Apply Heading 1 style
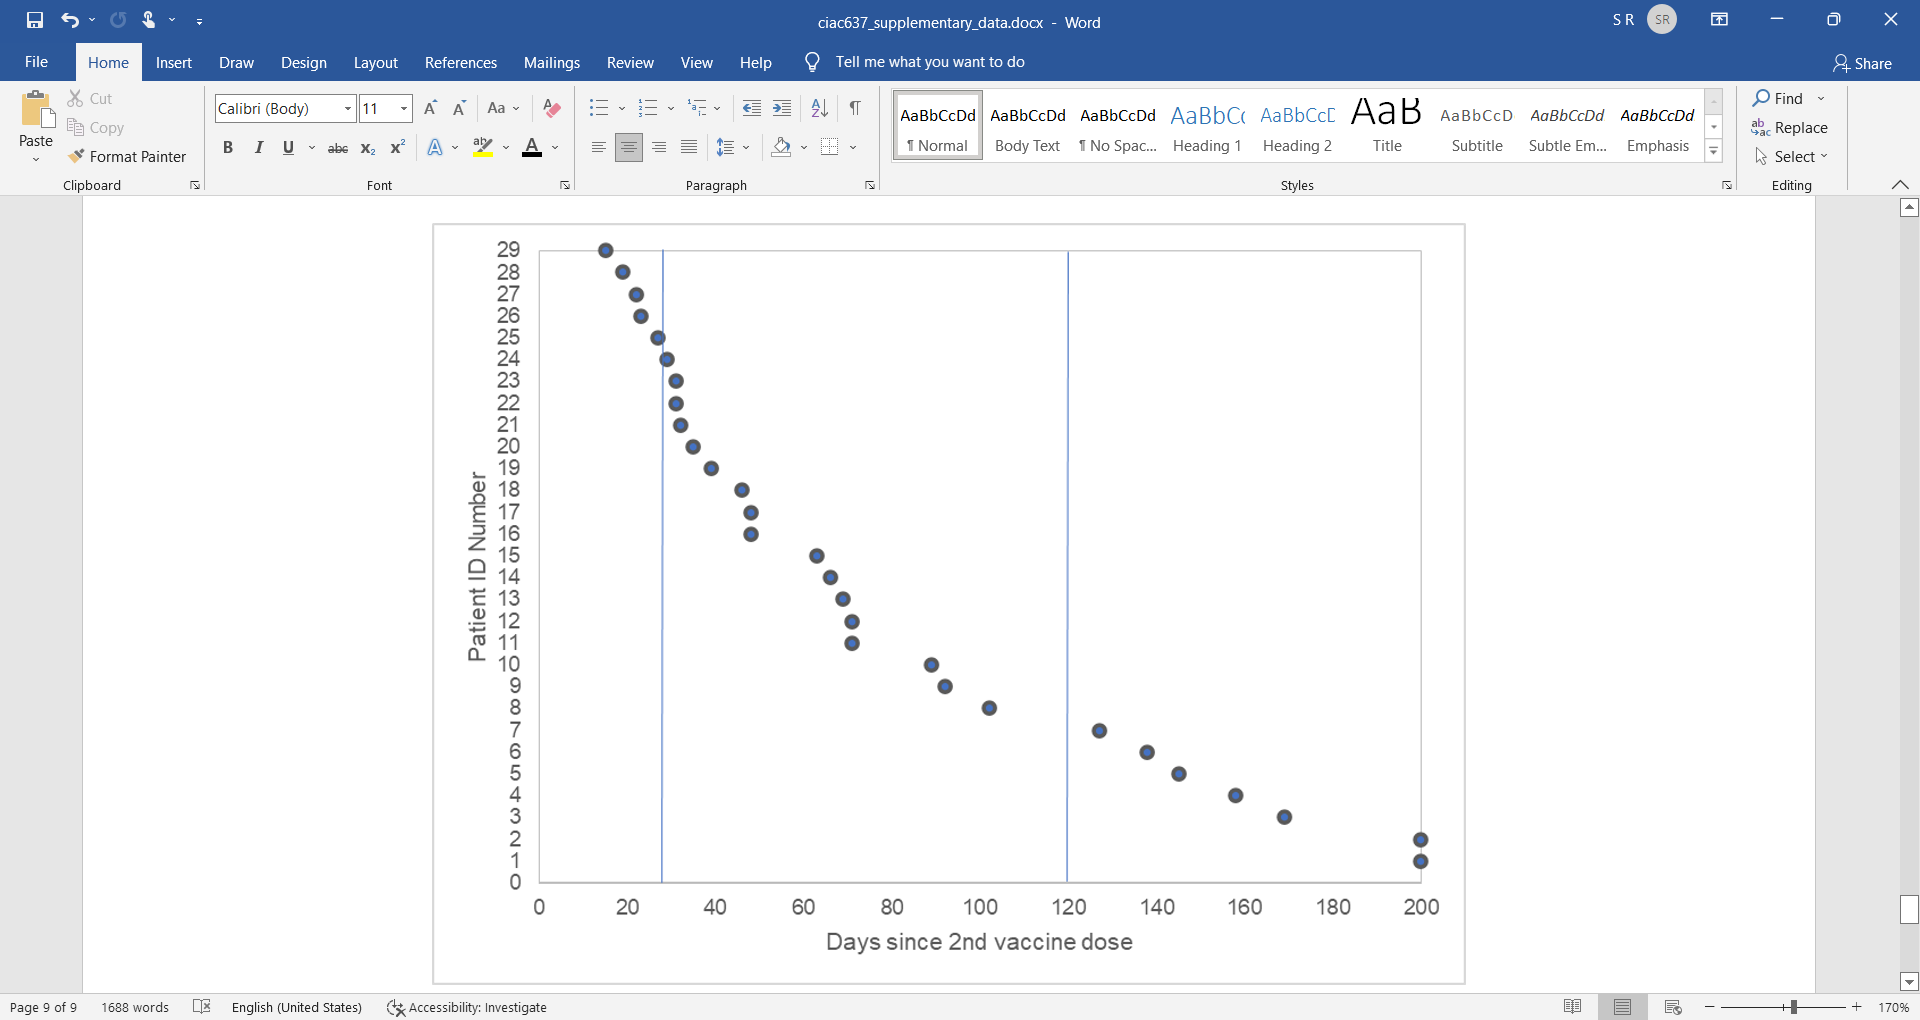This screenshot has height=1020, width=1920. (1207, 127)
